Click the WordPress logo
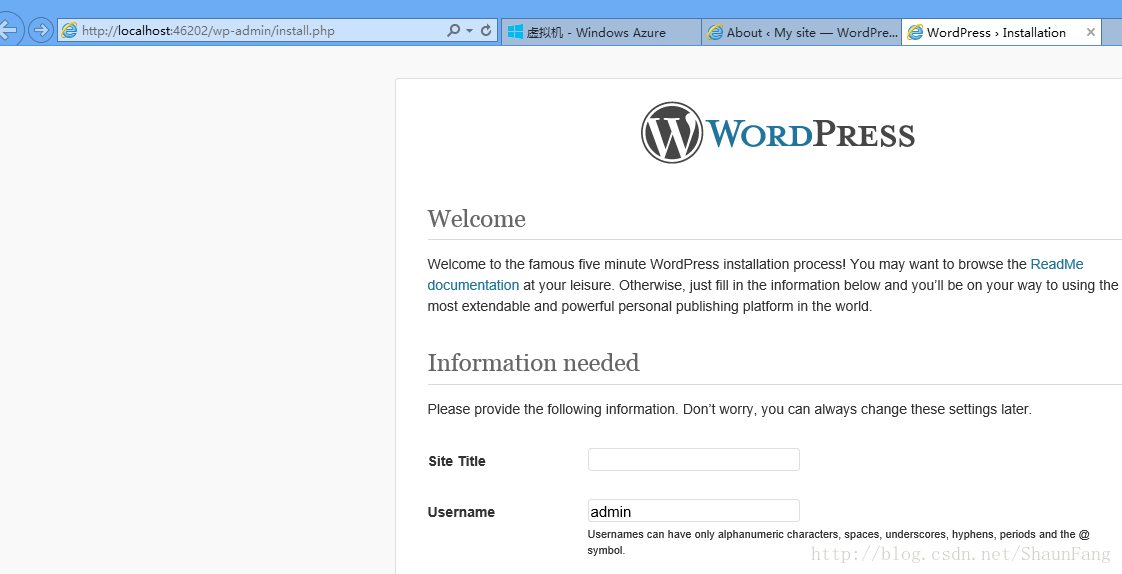The width and height of the screenshot is (1122, 574). pyautogui.click(x=778, y=132)
